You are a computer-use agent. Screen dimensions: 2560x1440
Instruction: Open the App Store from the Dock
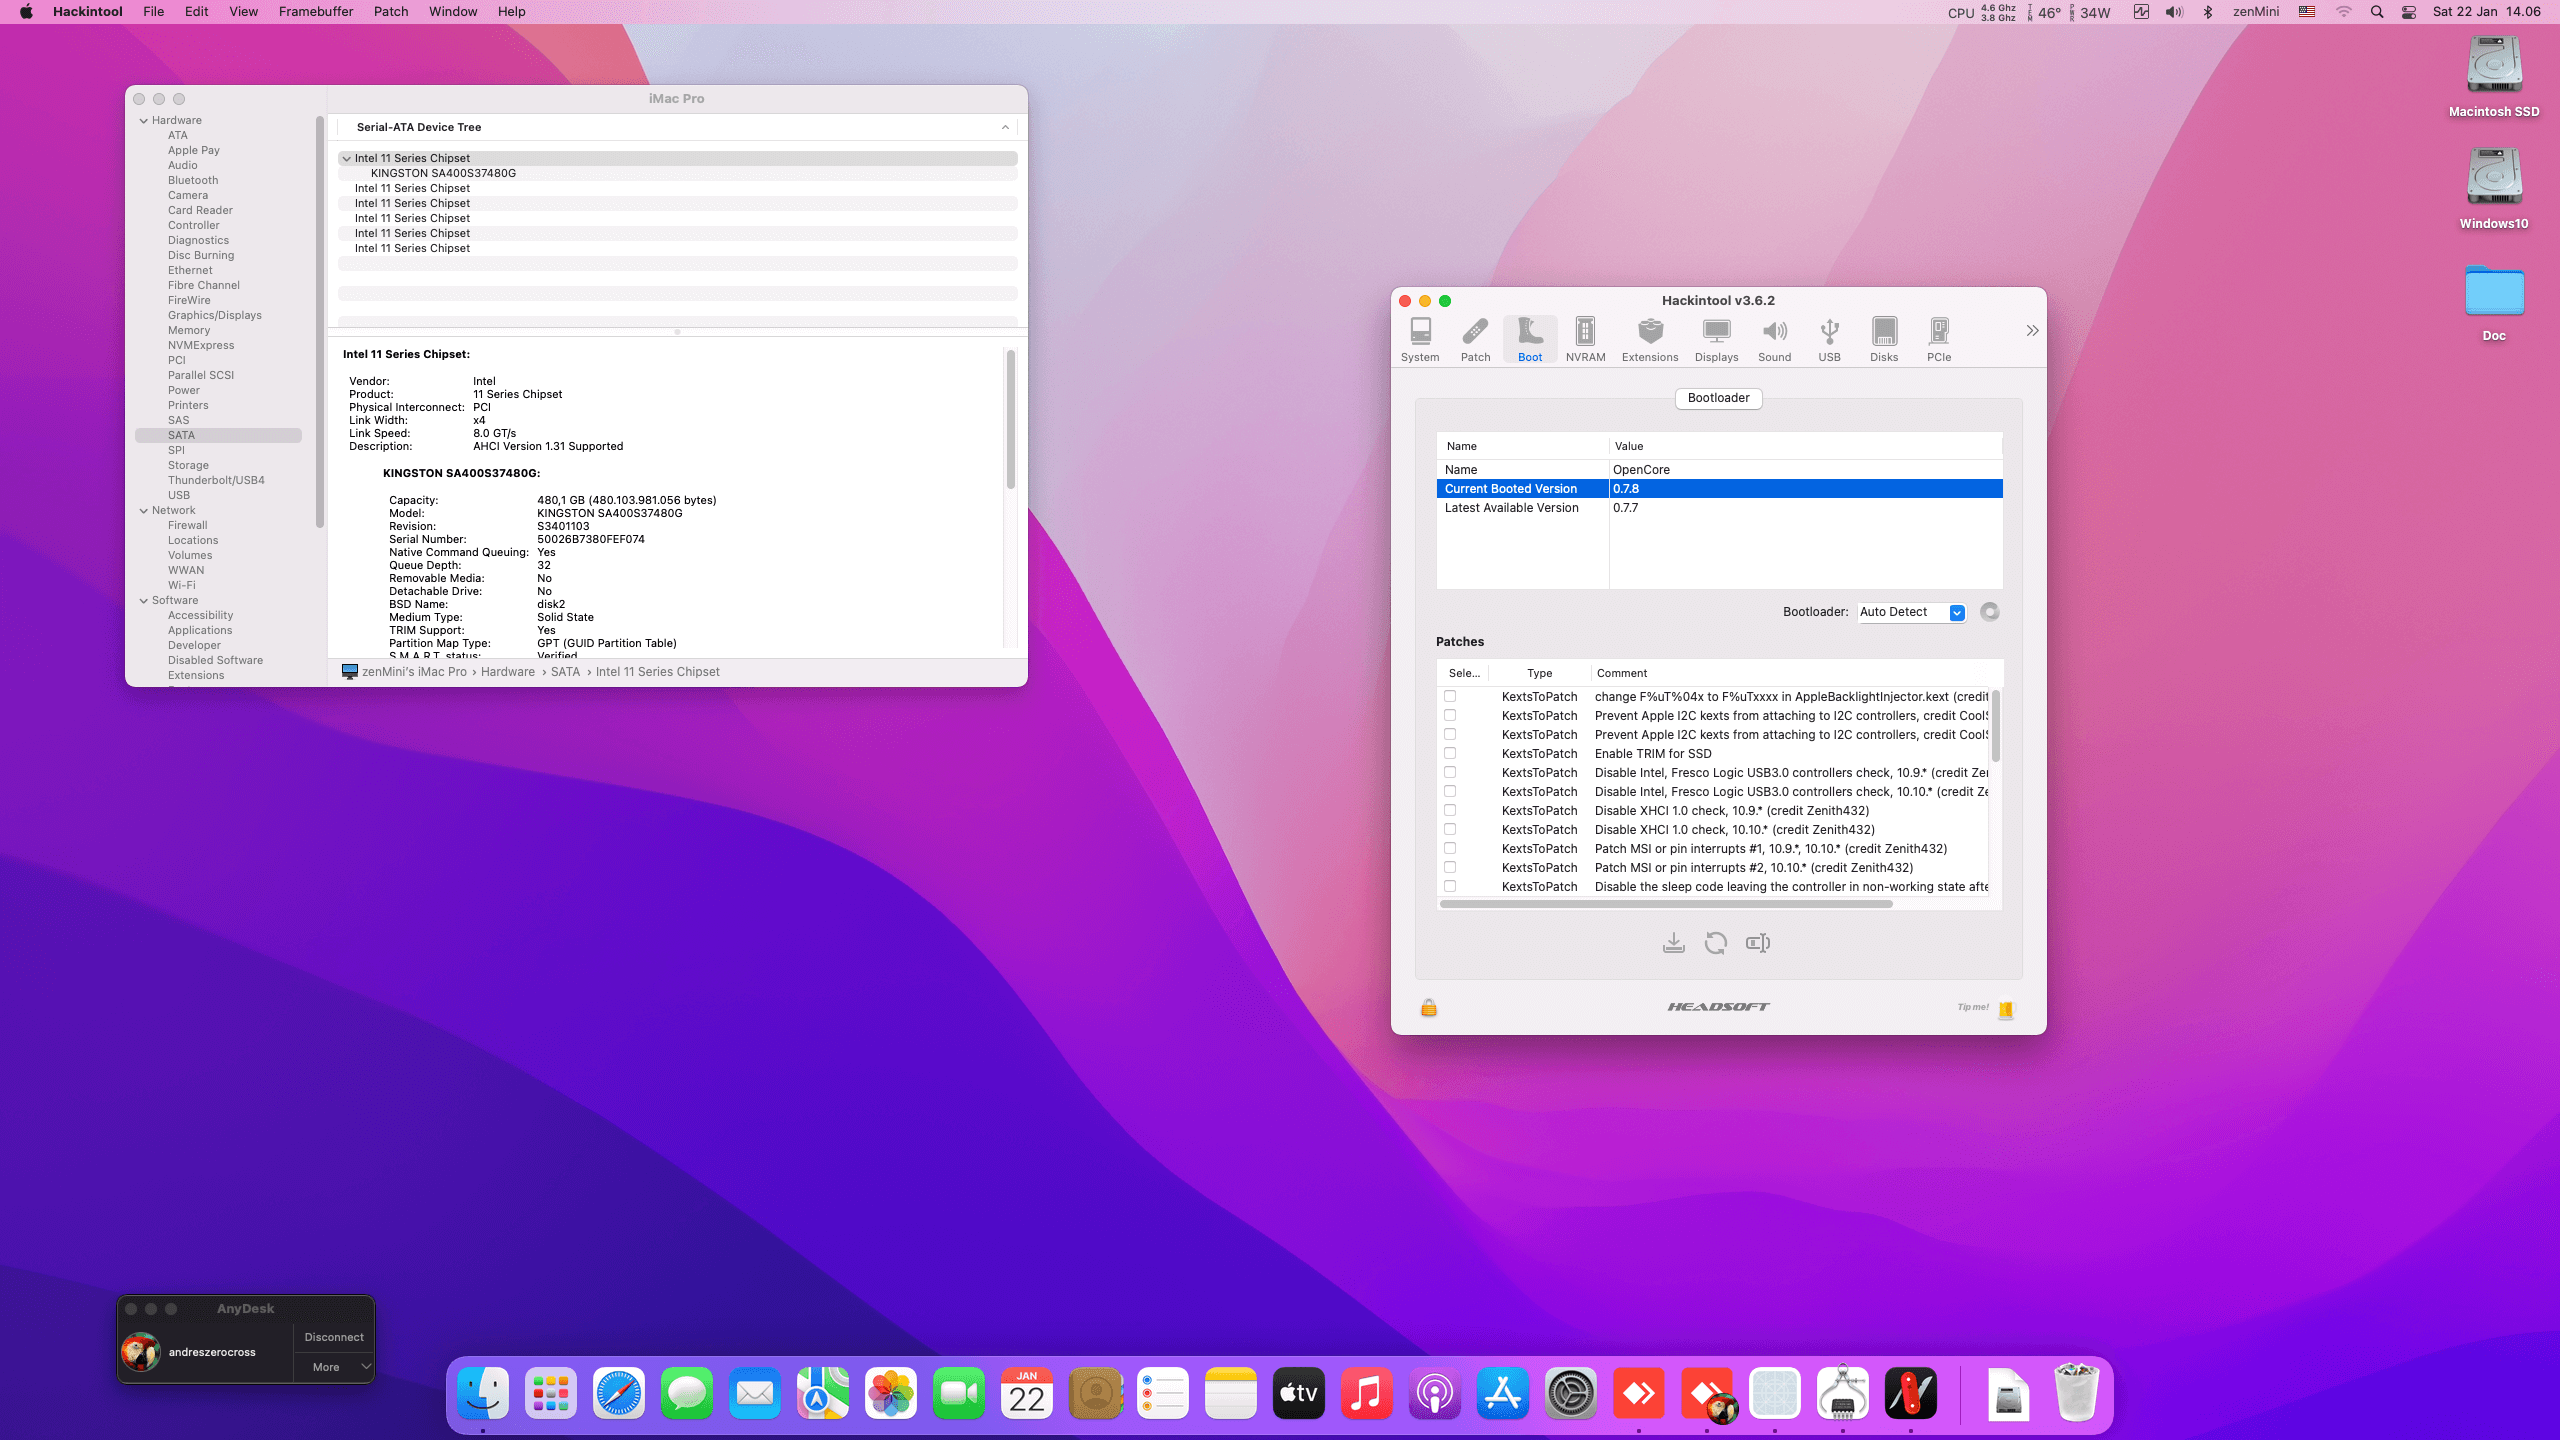[x=1503, y=1393]
